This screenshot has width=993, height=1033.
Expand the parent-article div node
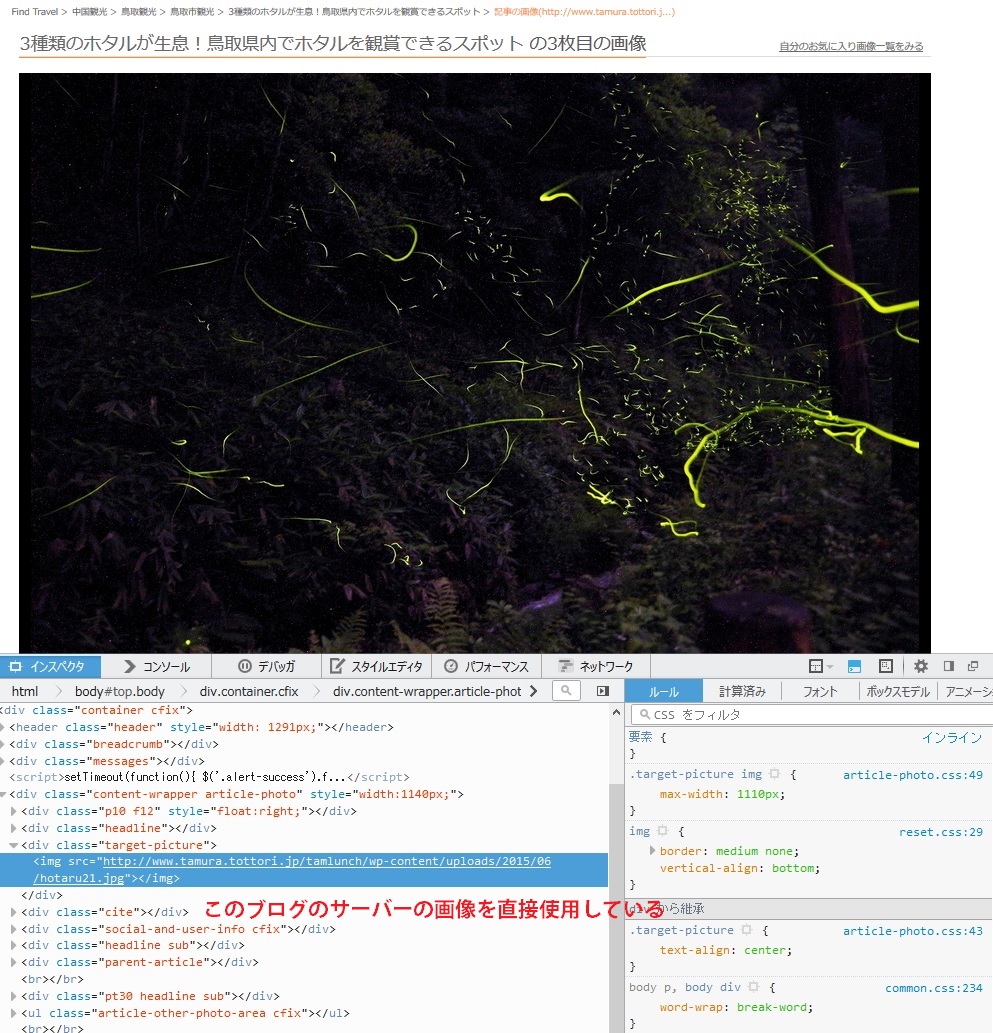tap(14, 962)
